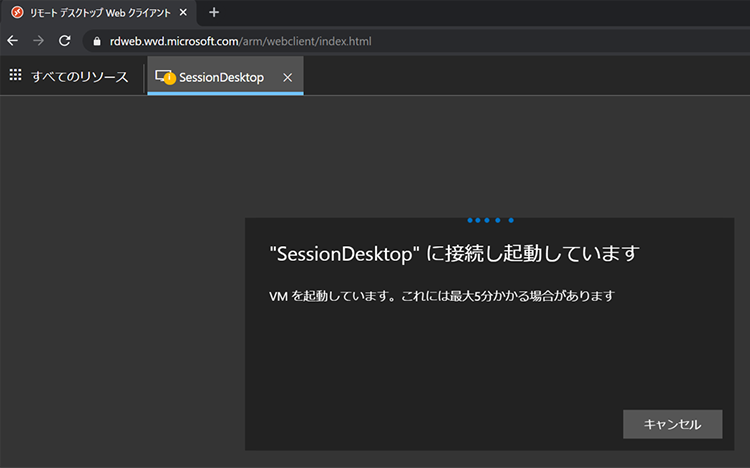View site info via the lock icon

tap(97, 41)
